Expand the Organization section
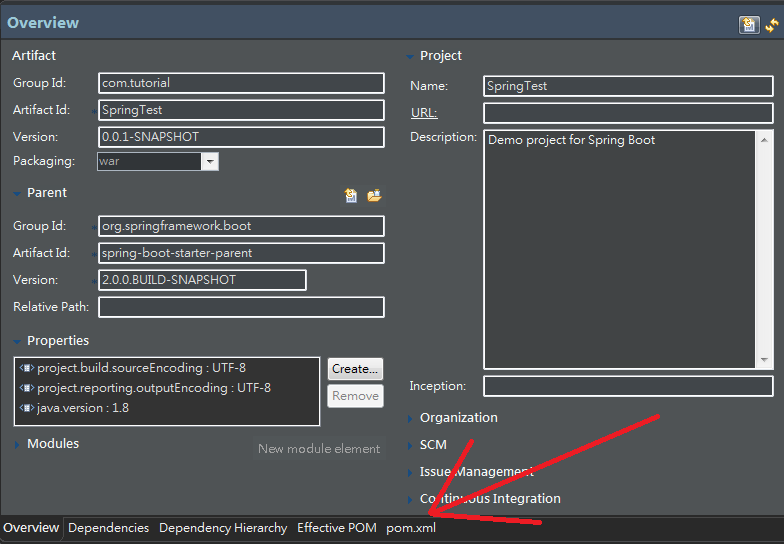The width and height of the screenshot is (784, 544). (x=410, y=418)
